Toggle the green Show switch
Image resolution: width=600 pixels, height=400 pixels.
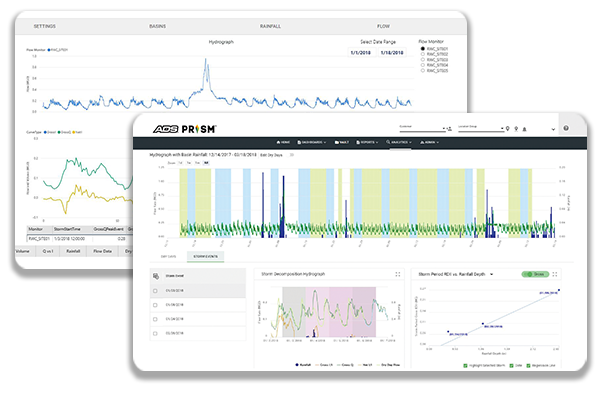[535, 274]
